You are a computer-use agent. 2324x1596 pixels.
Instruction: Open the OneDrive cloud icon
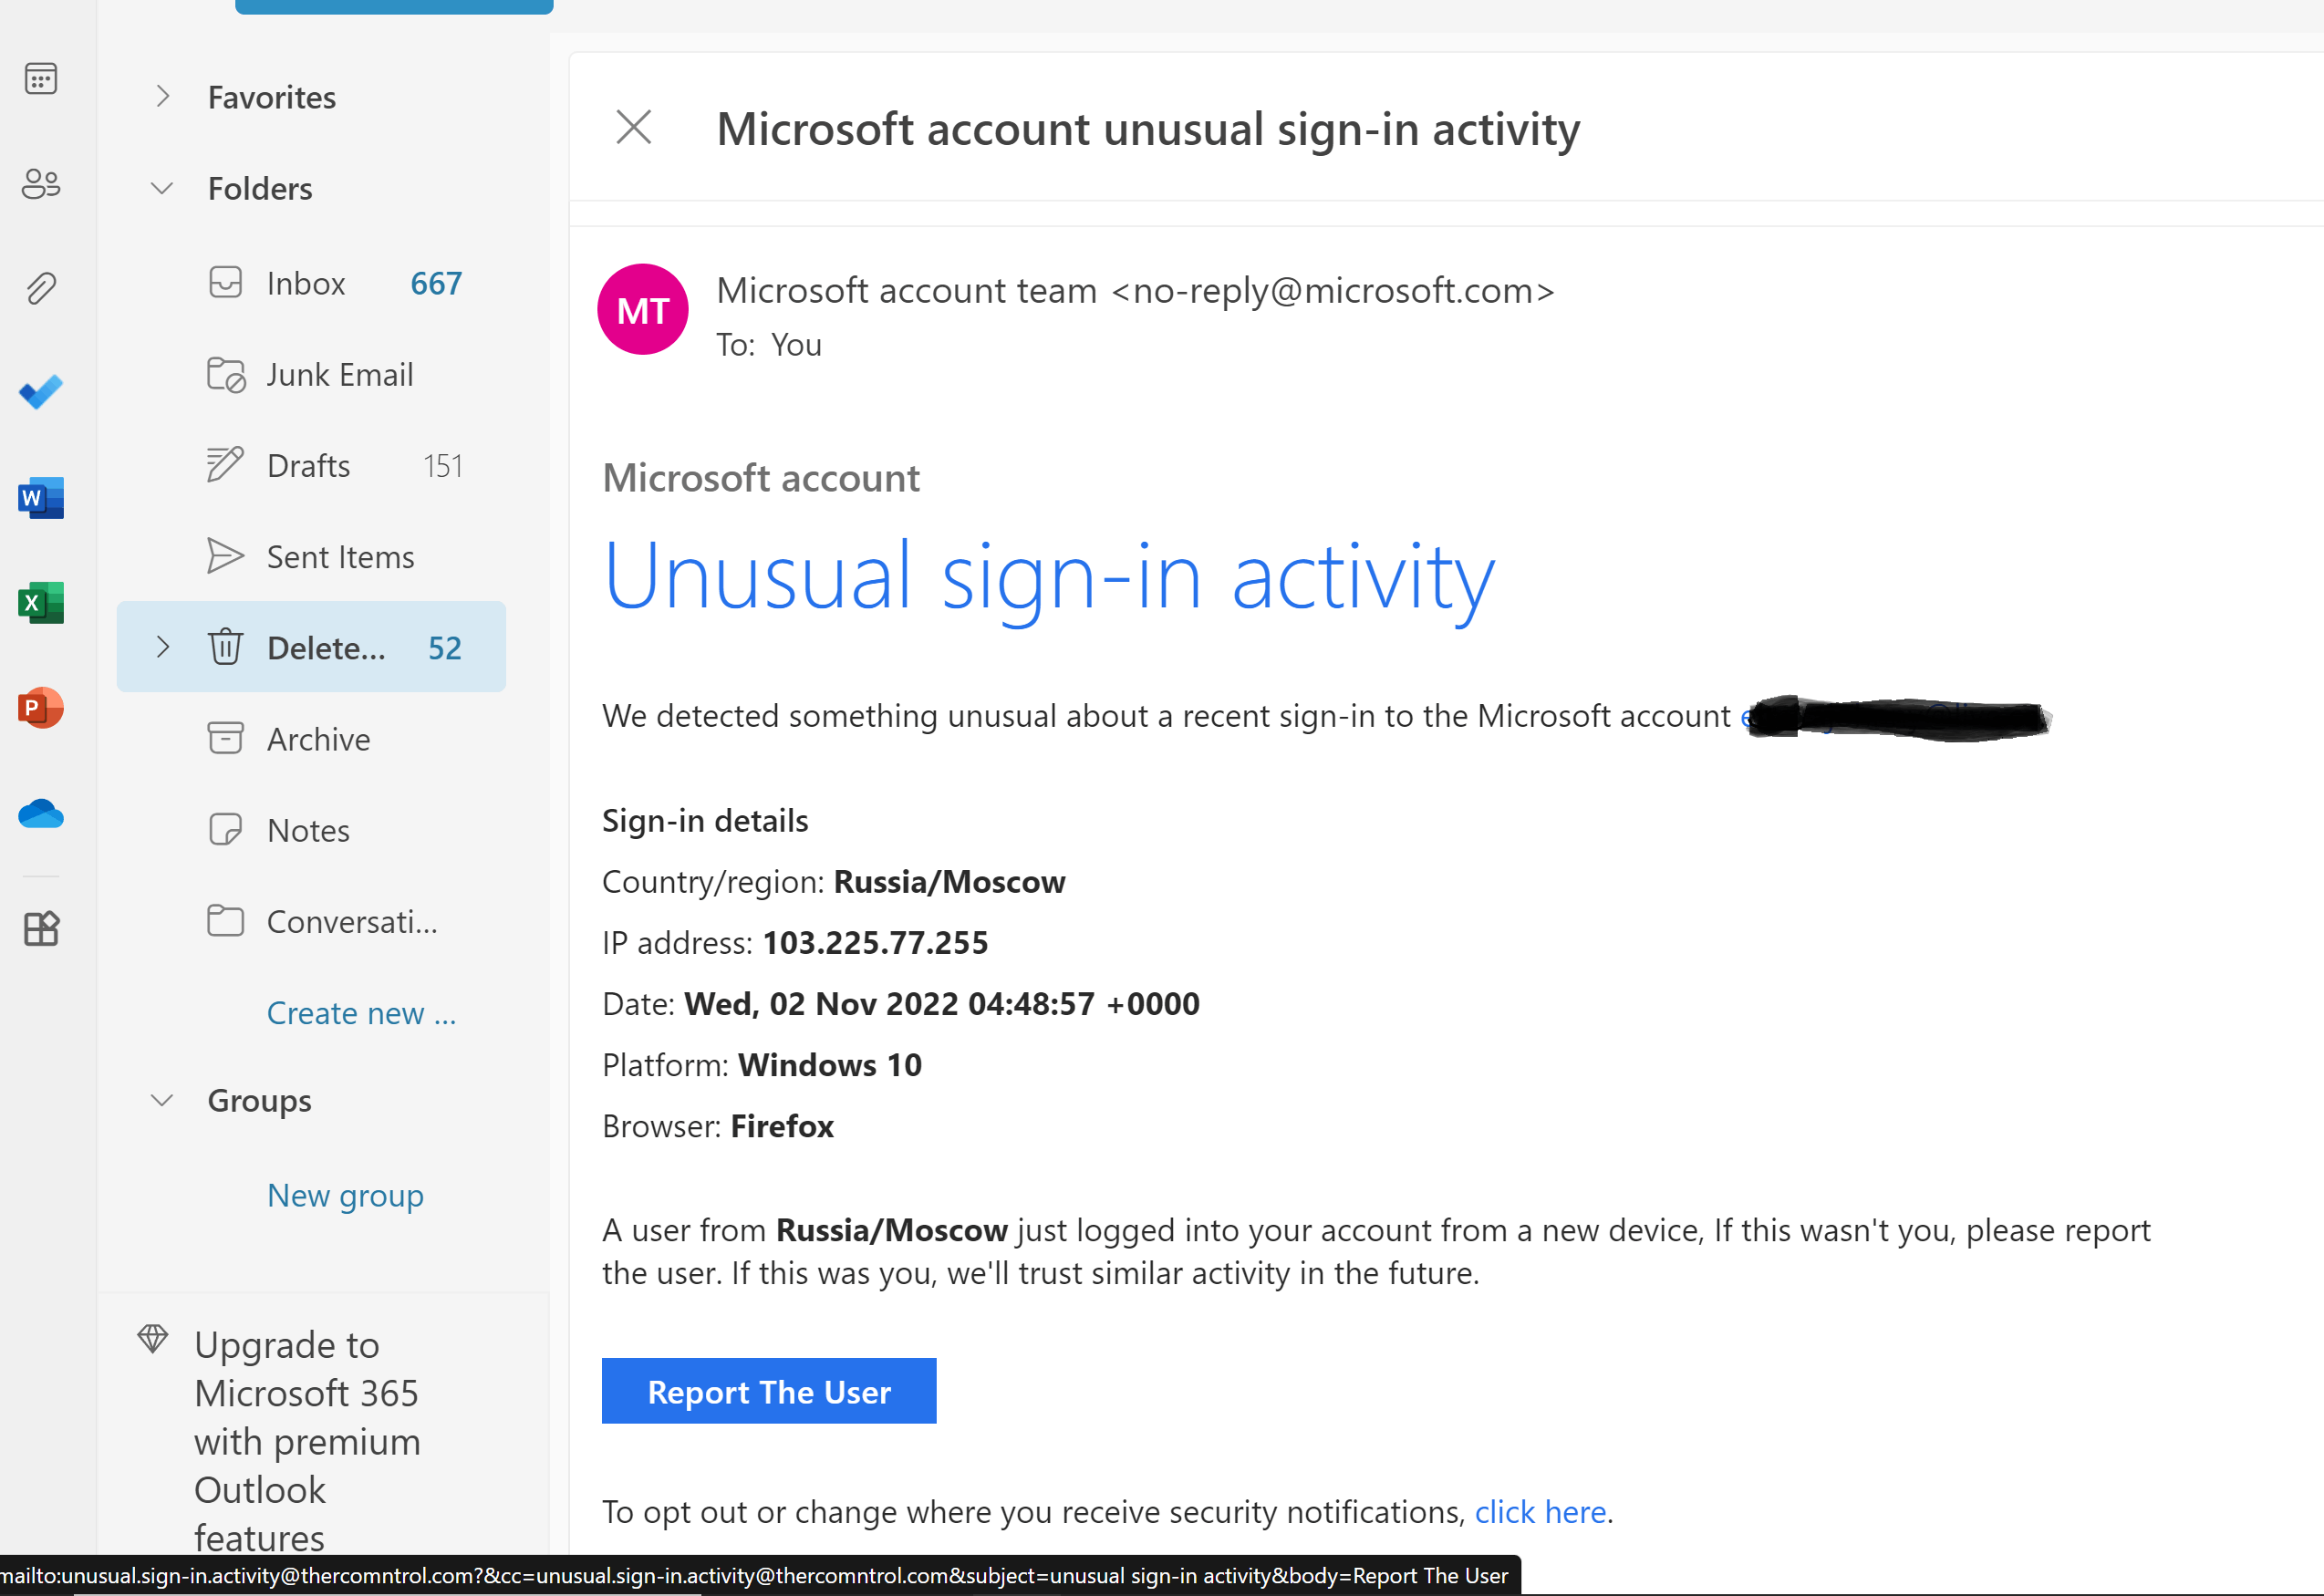(41, 814)
